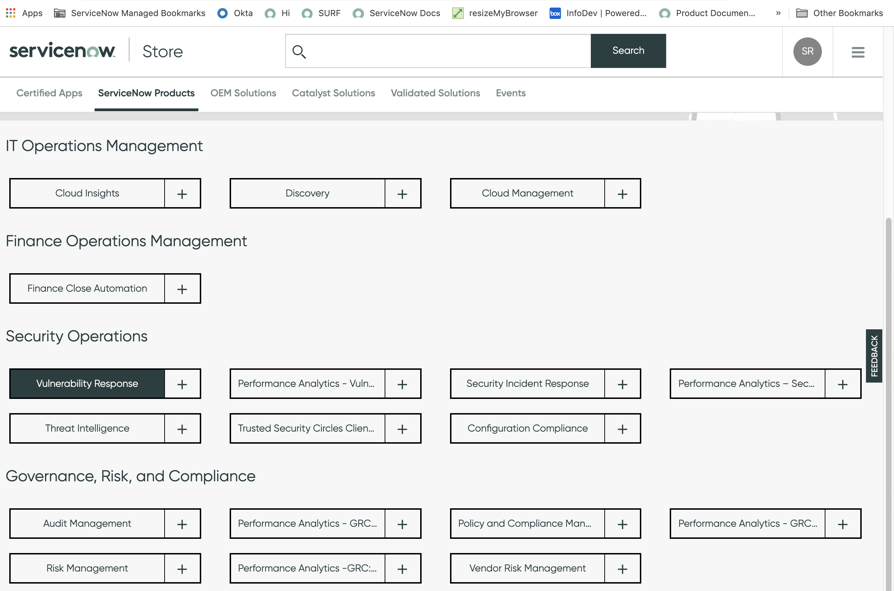Screen dimensions: 894x591
Task: Switch to the Catalyst Solutions tab
Action: tap(334, 93)
